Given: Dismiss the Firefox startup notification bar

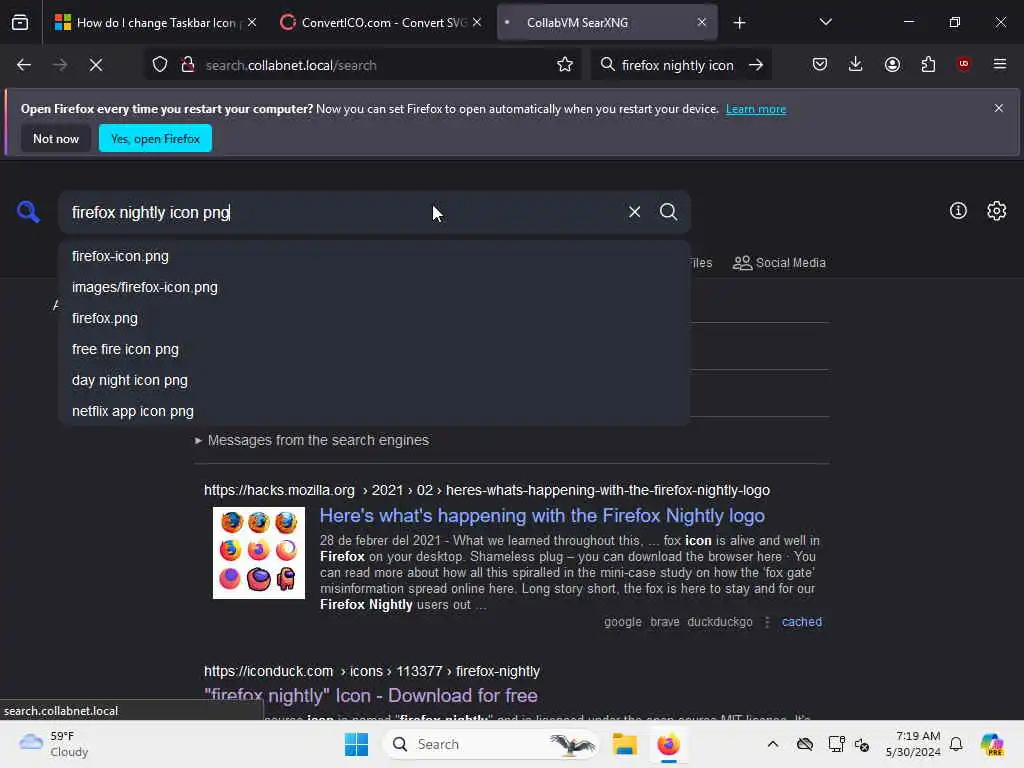Looking at the screenshot, I should (999, 108).
